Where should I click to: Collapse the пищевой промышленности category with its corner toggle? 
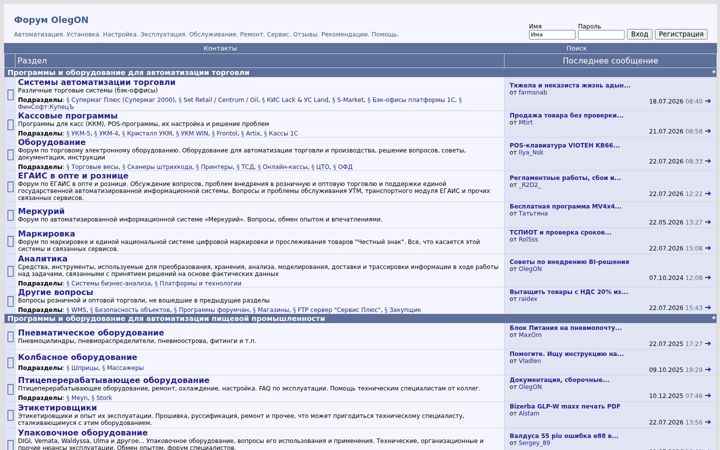[714, 318]
